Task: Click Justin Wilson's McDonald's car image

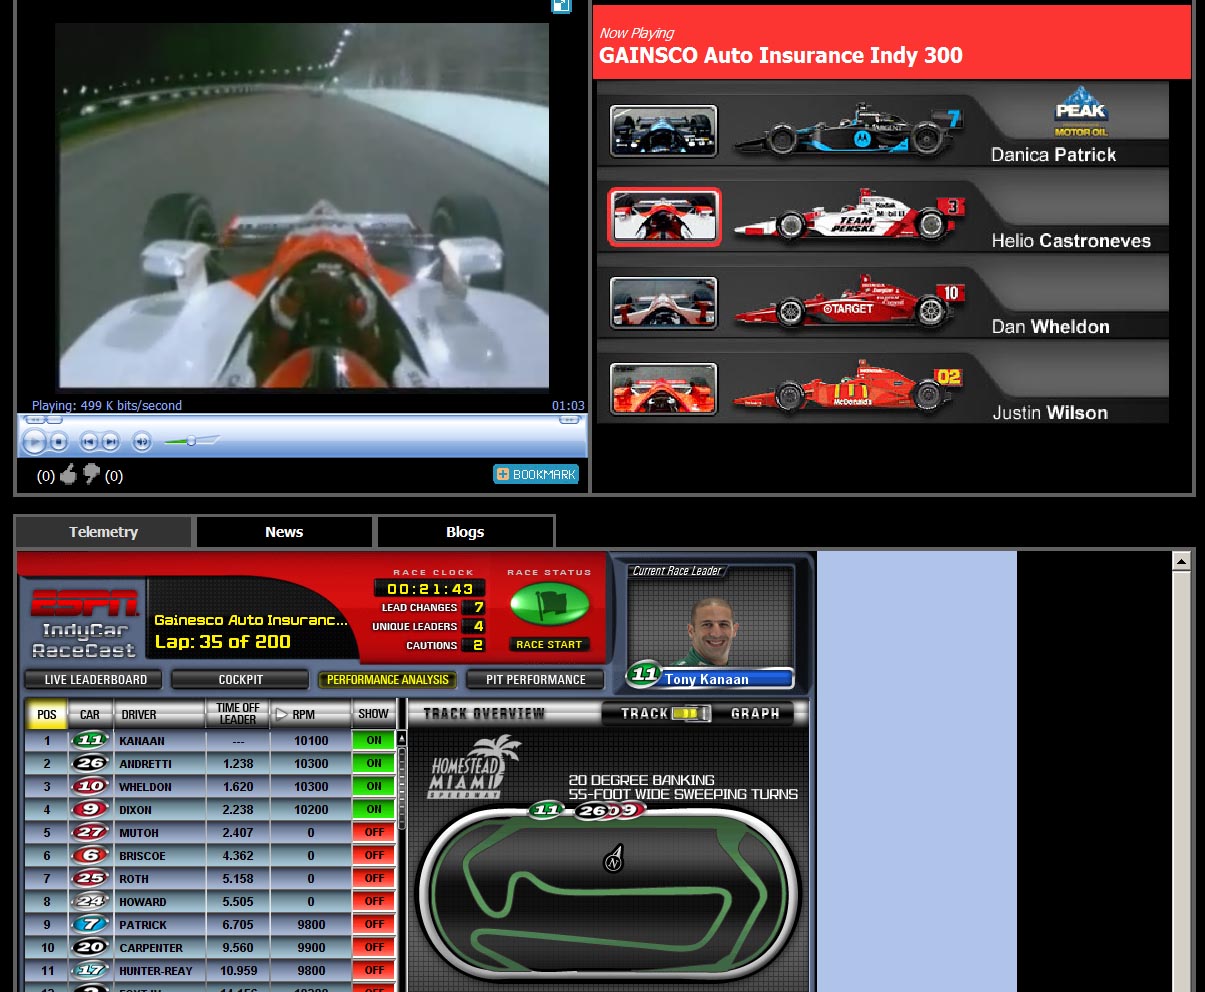Action: 848,388
